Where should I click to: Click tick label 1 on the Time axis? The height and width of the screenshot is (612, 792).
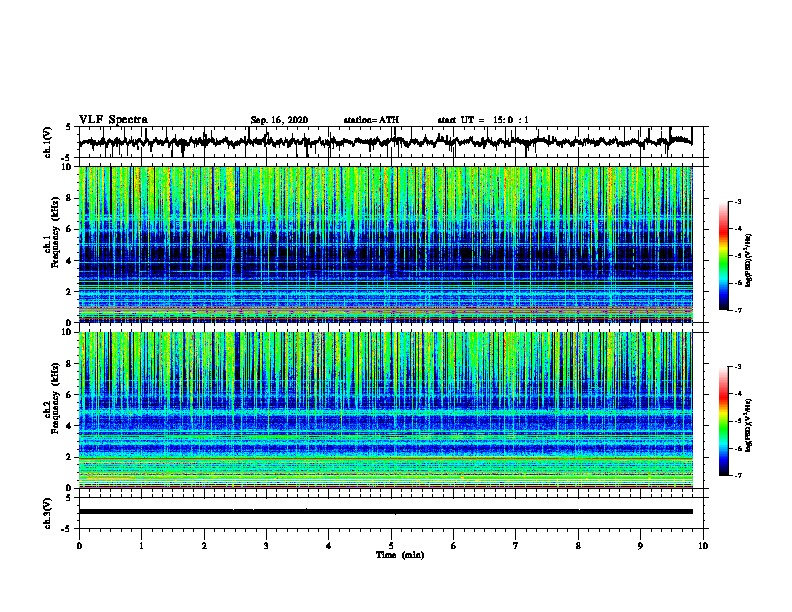[141, 546]
